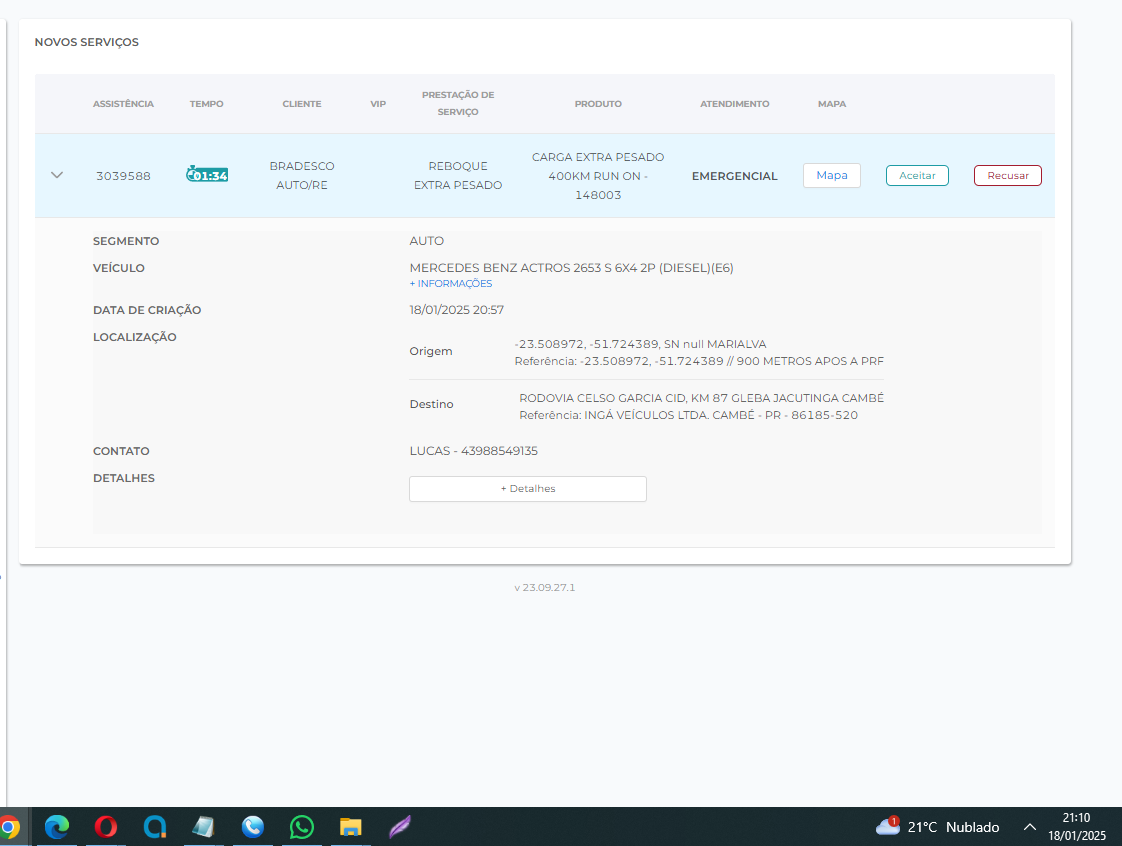Open Microsoft Edge from the taskbar

(x=57, y=827)
